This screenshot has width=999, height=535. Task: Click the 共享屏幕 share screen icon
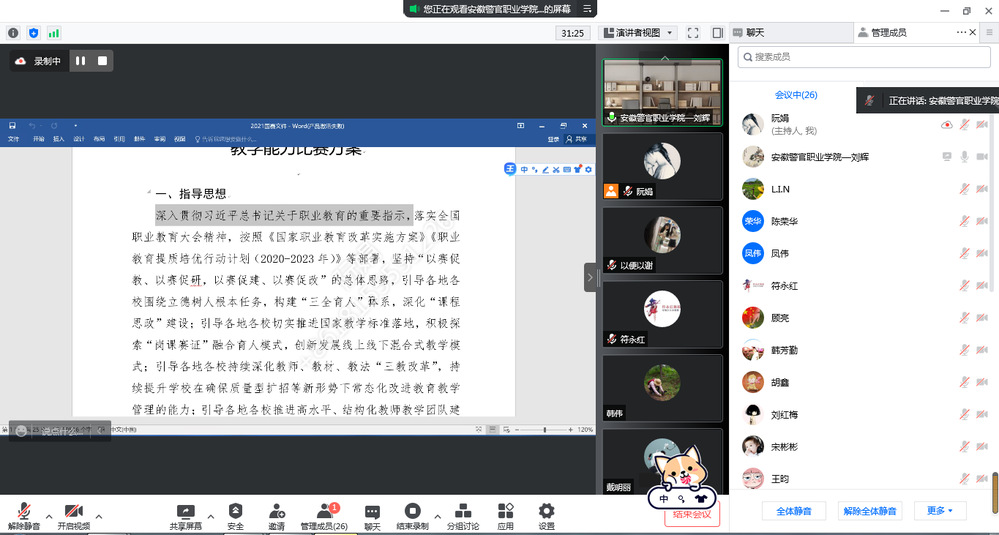185,512
